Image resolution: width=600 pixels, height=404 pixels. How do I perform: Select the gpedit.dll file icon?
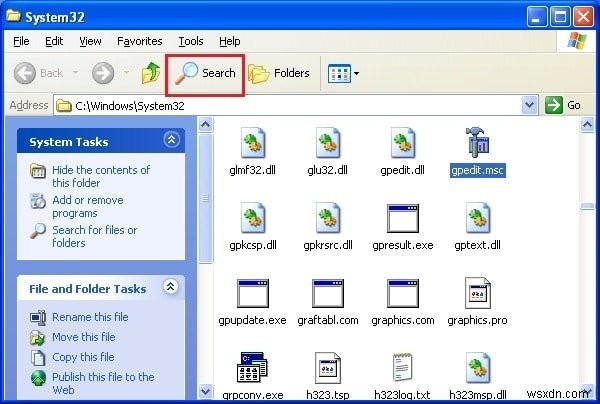click(403, 143)
